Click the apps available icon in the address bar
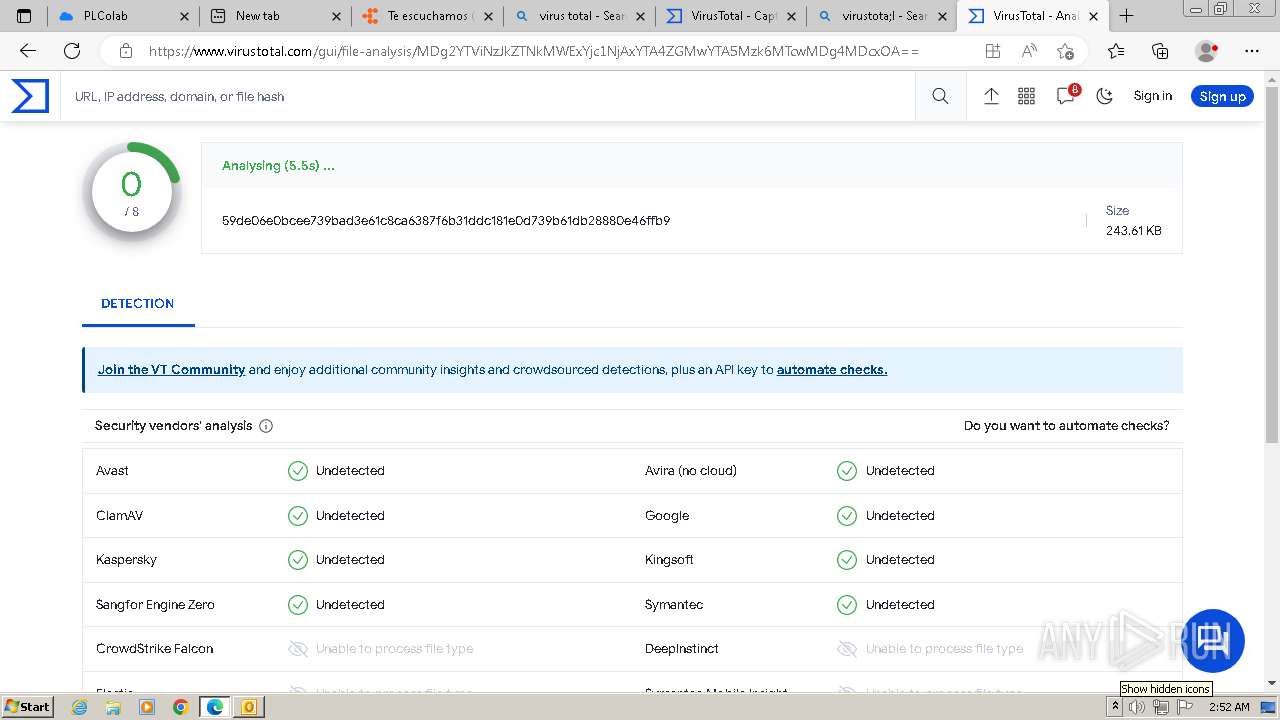The width and height of the screenshot is (1280, 720). point(992,51)
